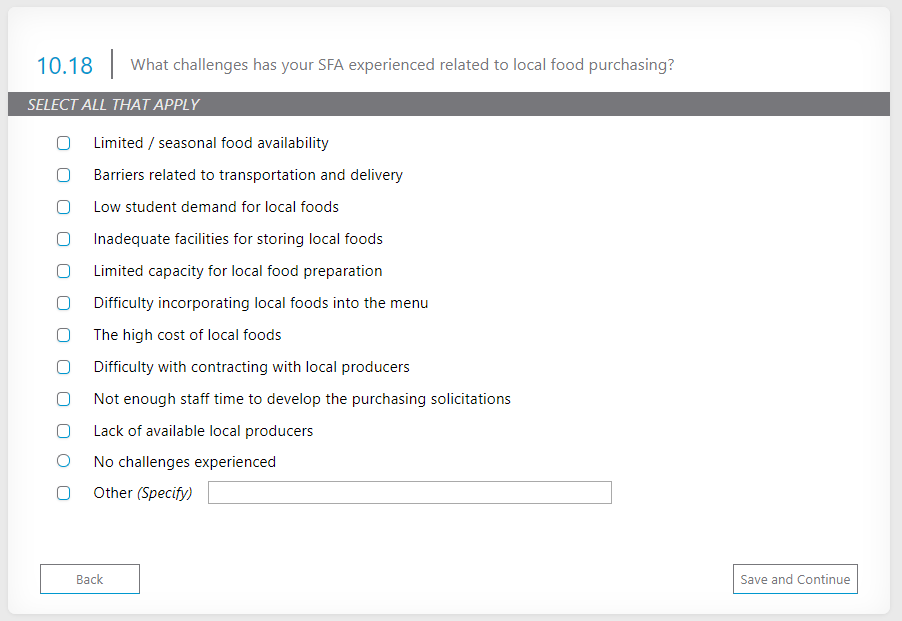Check 'Limited / seasonal food availability' checkbox
Screen dimensions: 902x621
(64, 143)
